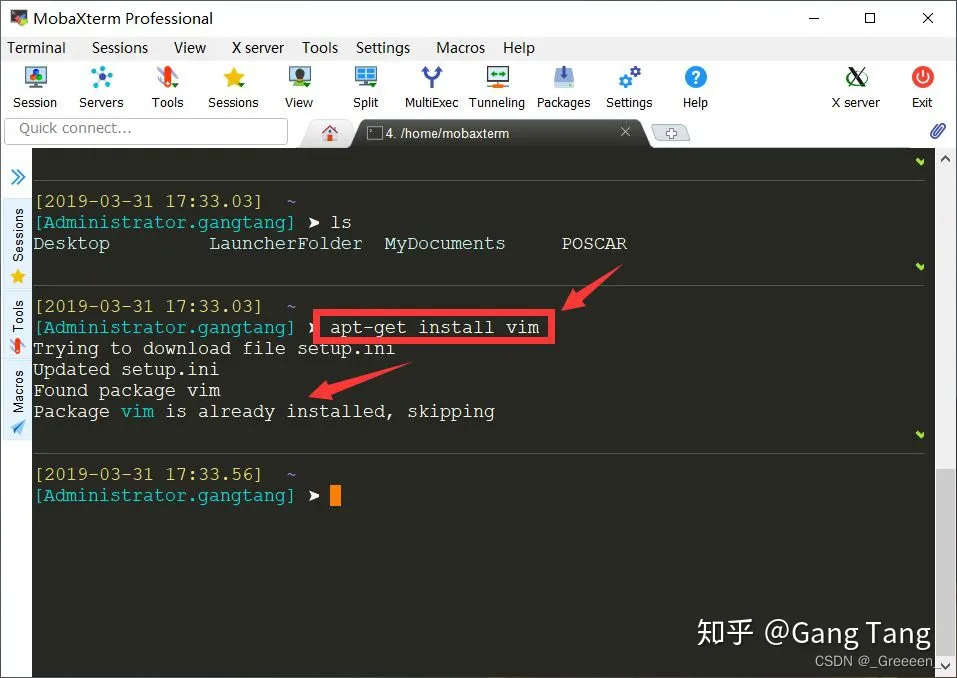Open the Help menu in menu bar
Image resolution: width=957 pixels, height=678 pixels.
click(519, 48)
